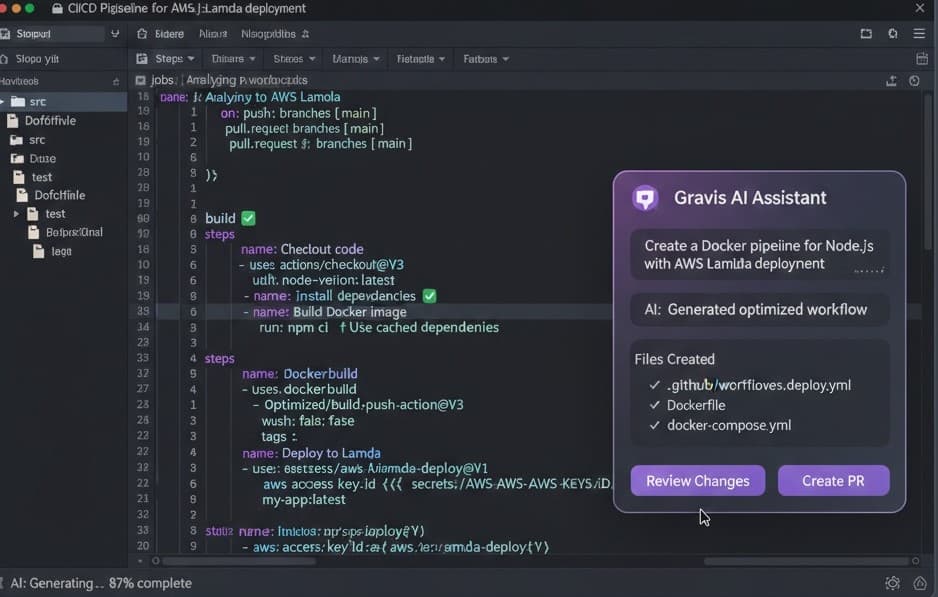Image resolution: width=938 pixels, height=597 pixels.
Task: Toggle the checkbox beside install dependencies
Action: tap(429, 296)
